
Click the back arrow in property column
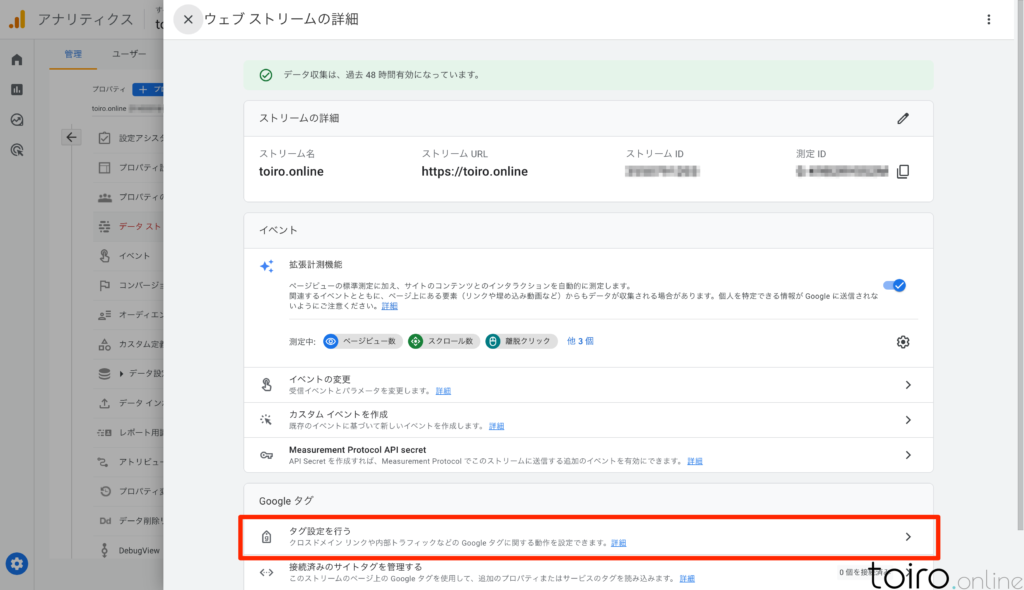71,138
